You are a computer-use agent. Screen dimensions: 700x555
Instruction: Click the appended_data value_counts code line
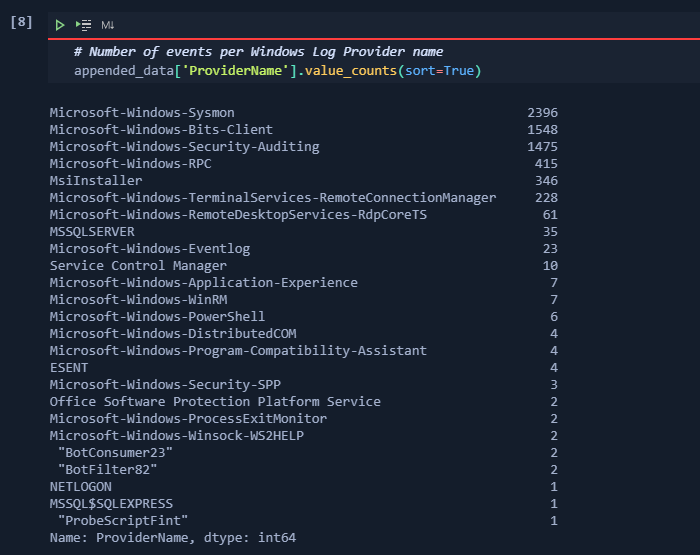(278, 71)
